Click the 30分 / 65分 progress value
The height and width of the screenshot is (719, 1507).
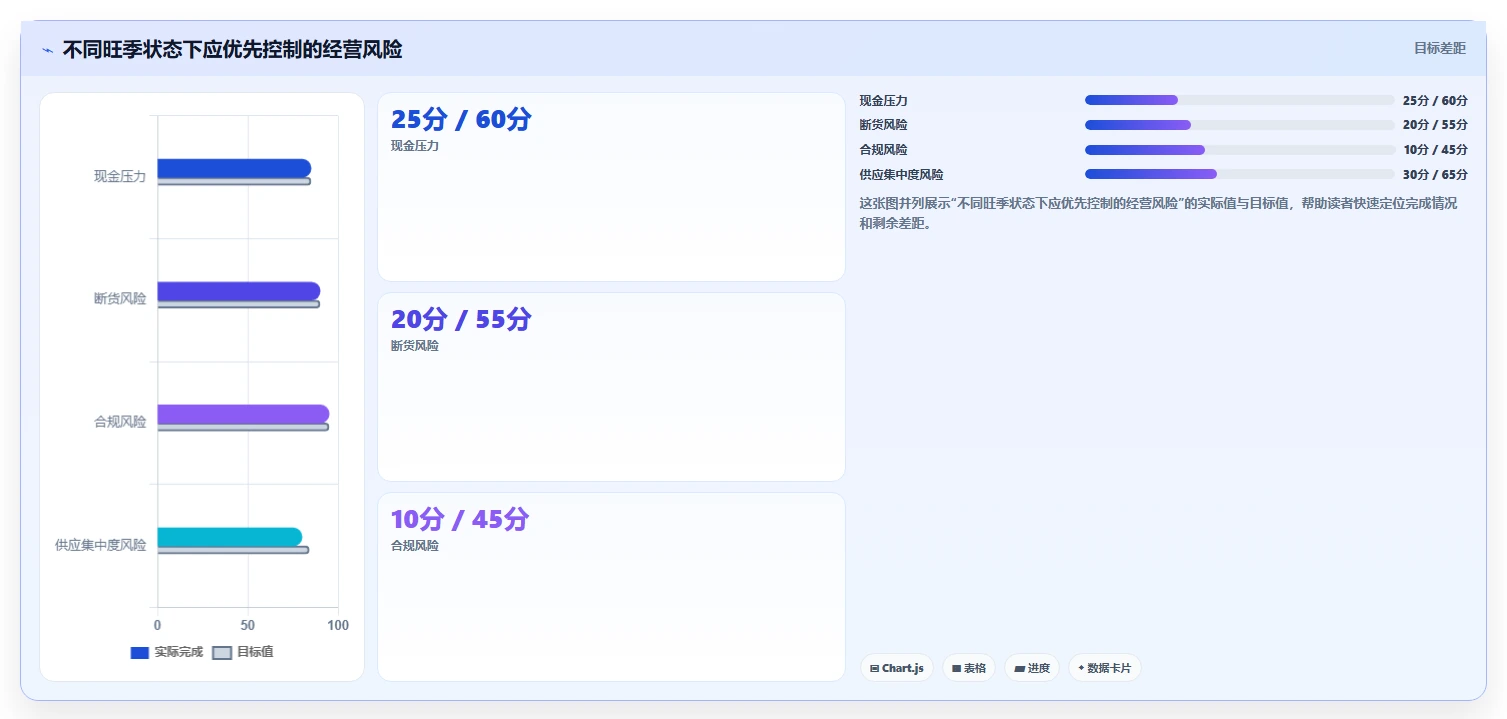[x=1435, y=175]
